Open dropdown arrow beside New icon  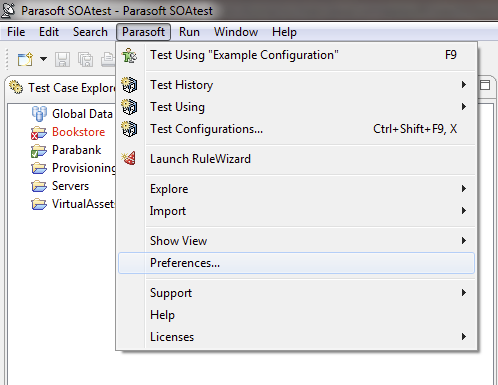(43, 59)
